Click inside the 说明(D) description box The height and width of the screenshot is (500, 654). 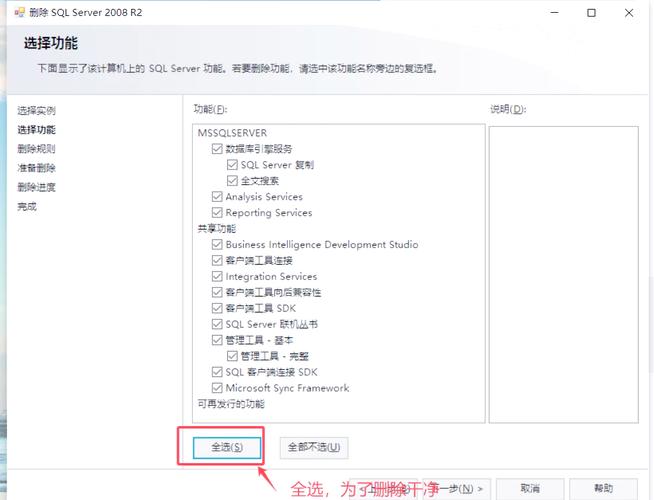click(x=563, y=274)
